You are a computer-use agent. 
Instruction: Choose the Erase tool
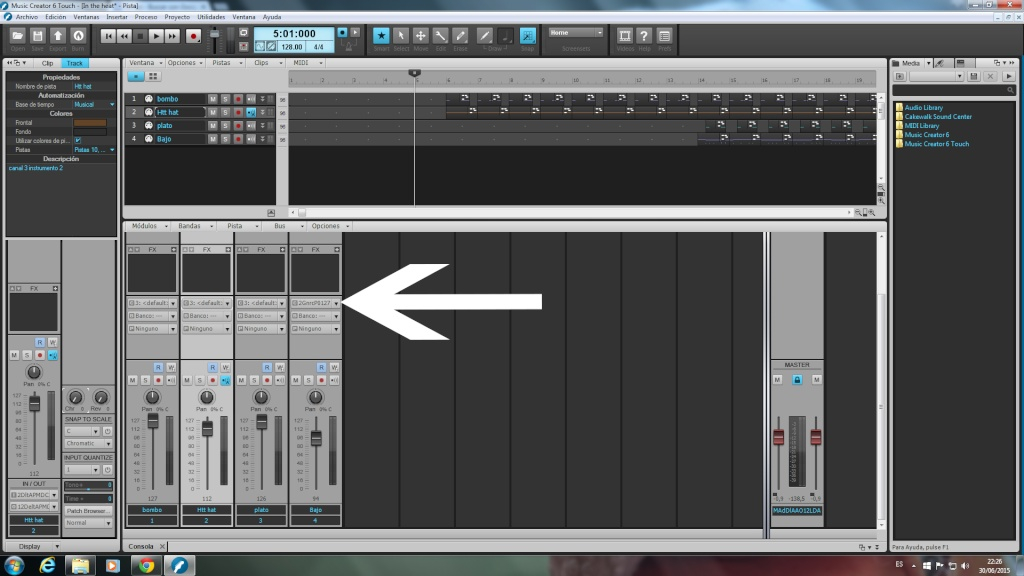click(x=460, y=36)
